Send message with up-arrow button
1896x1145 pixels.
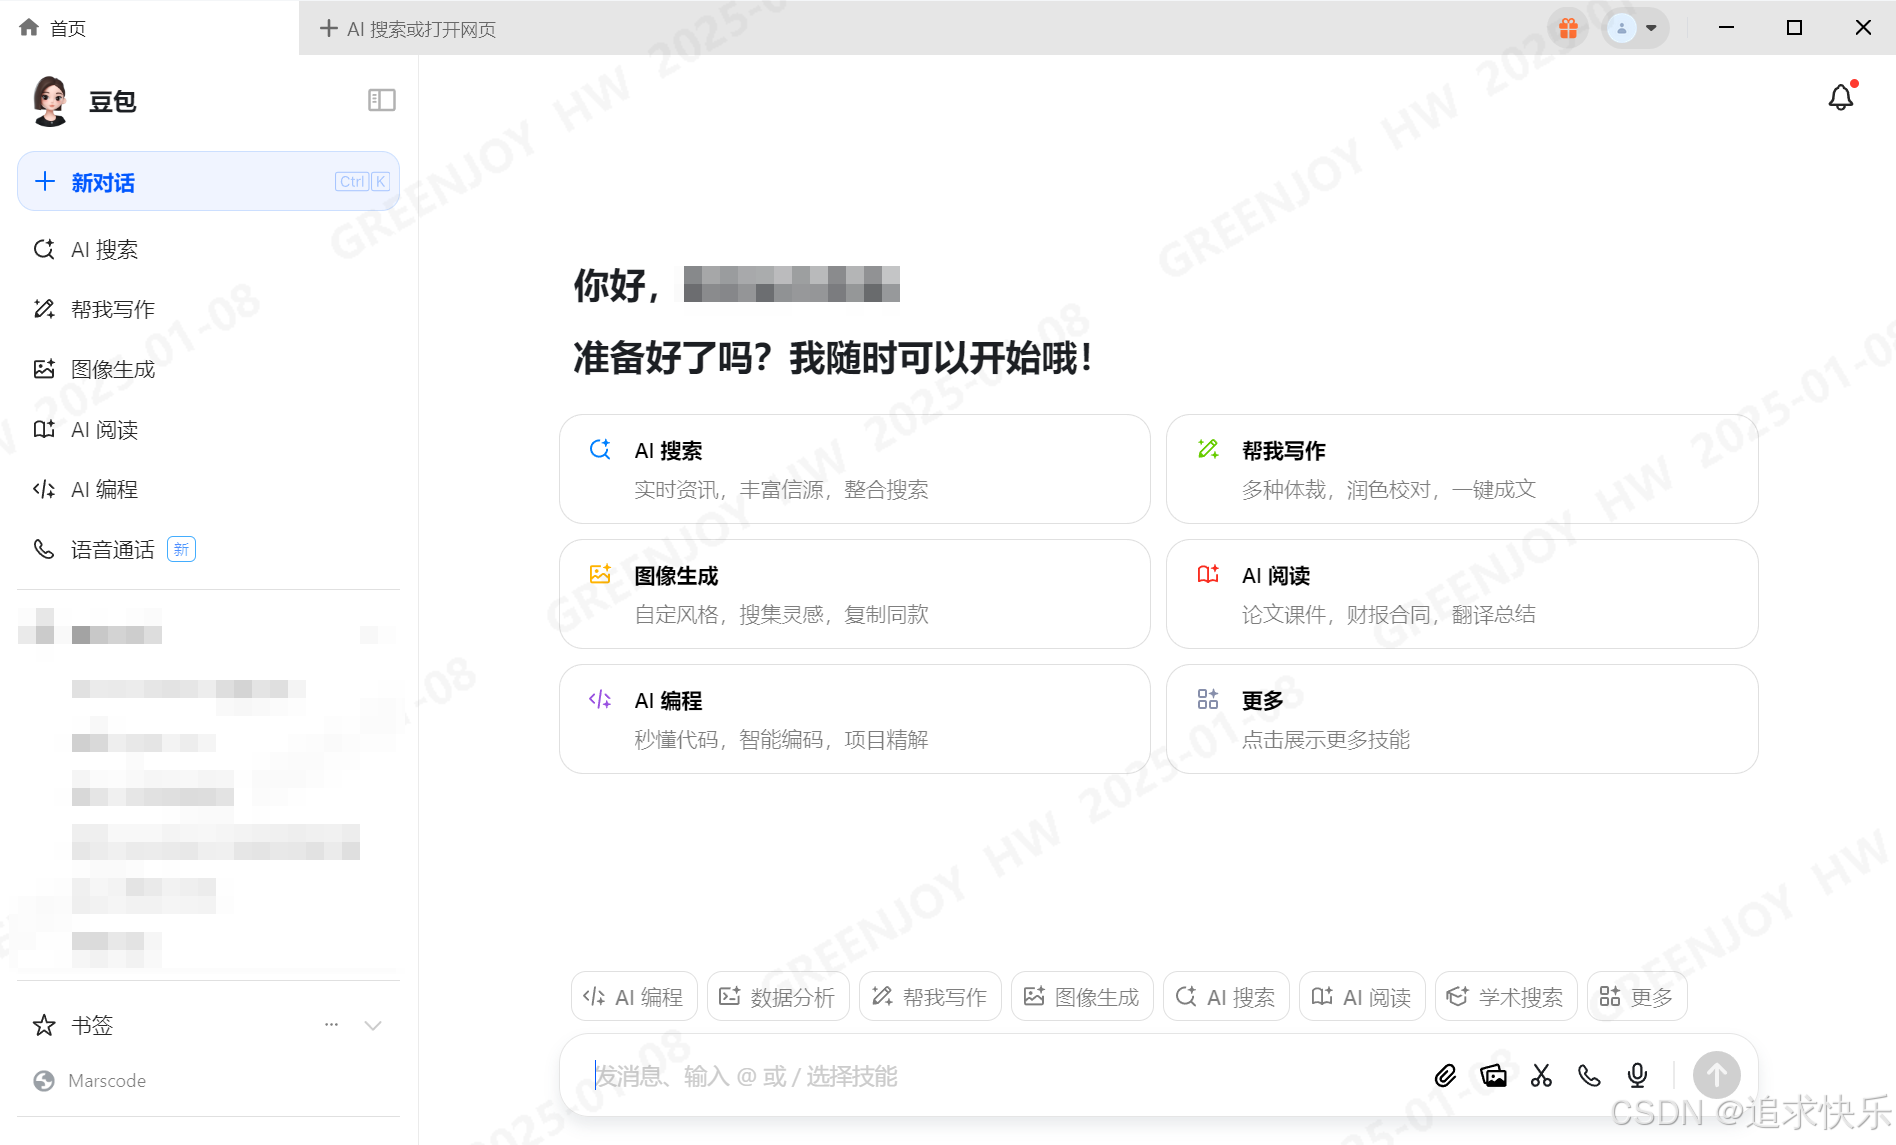point(1717,1076)
